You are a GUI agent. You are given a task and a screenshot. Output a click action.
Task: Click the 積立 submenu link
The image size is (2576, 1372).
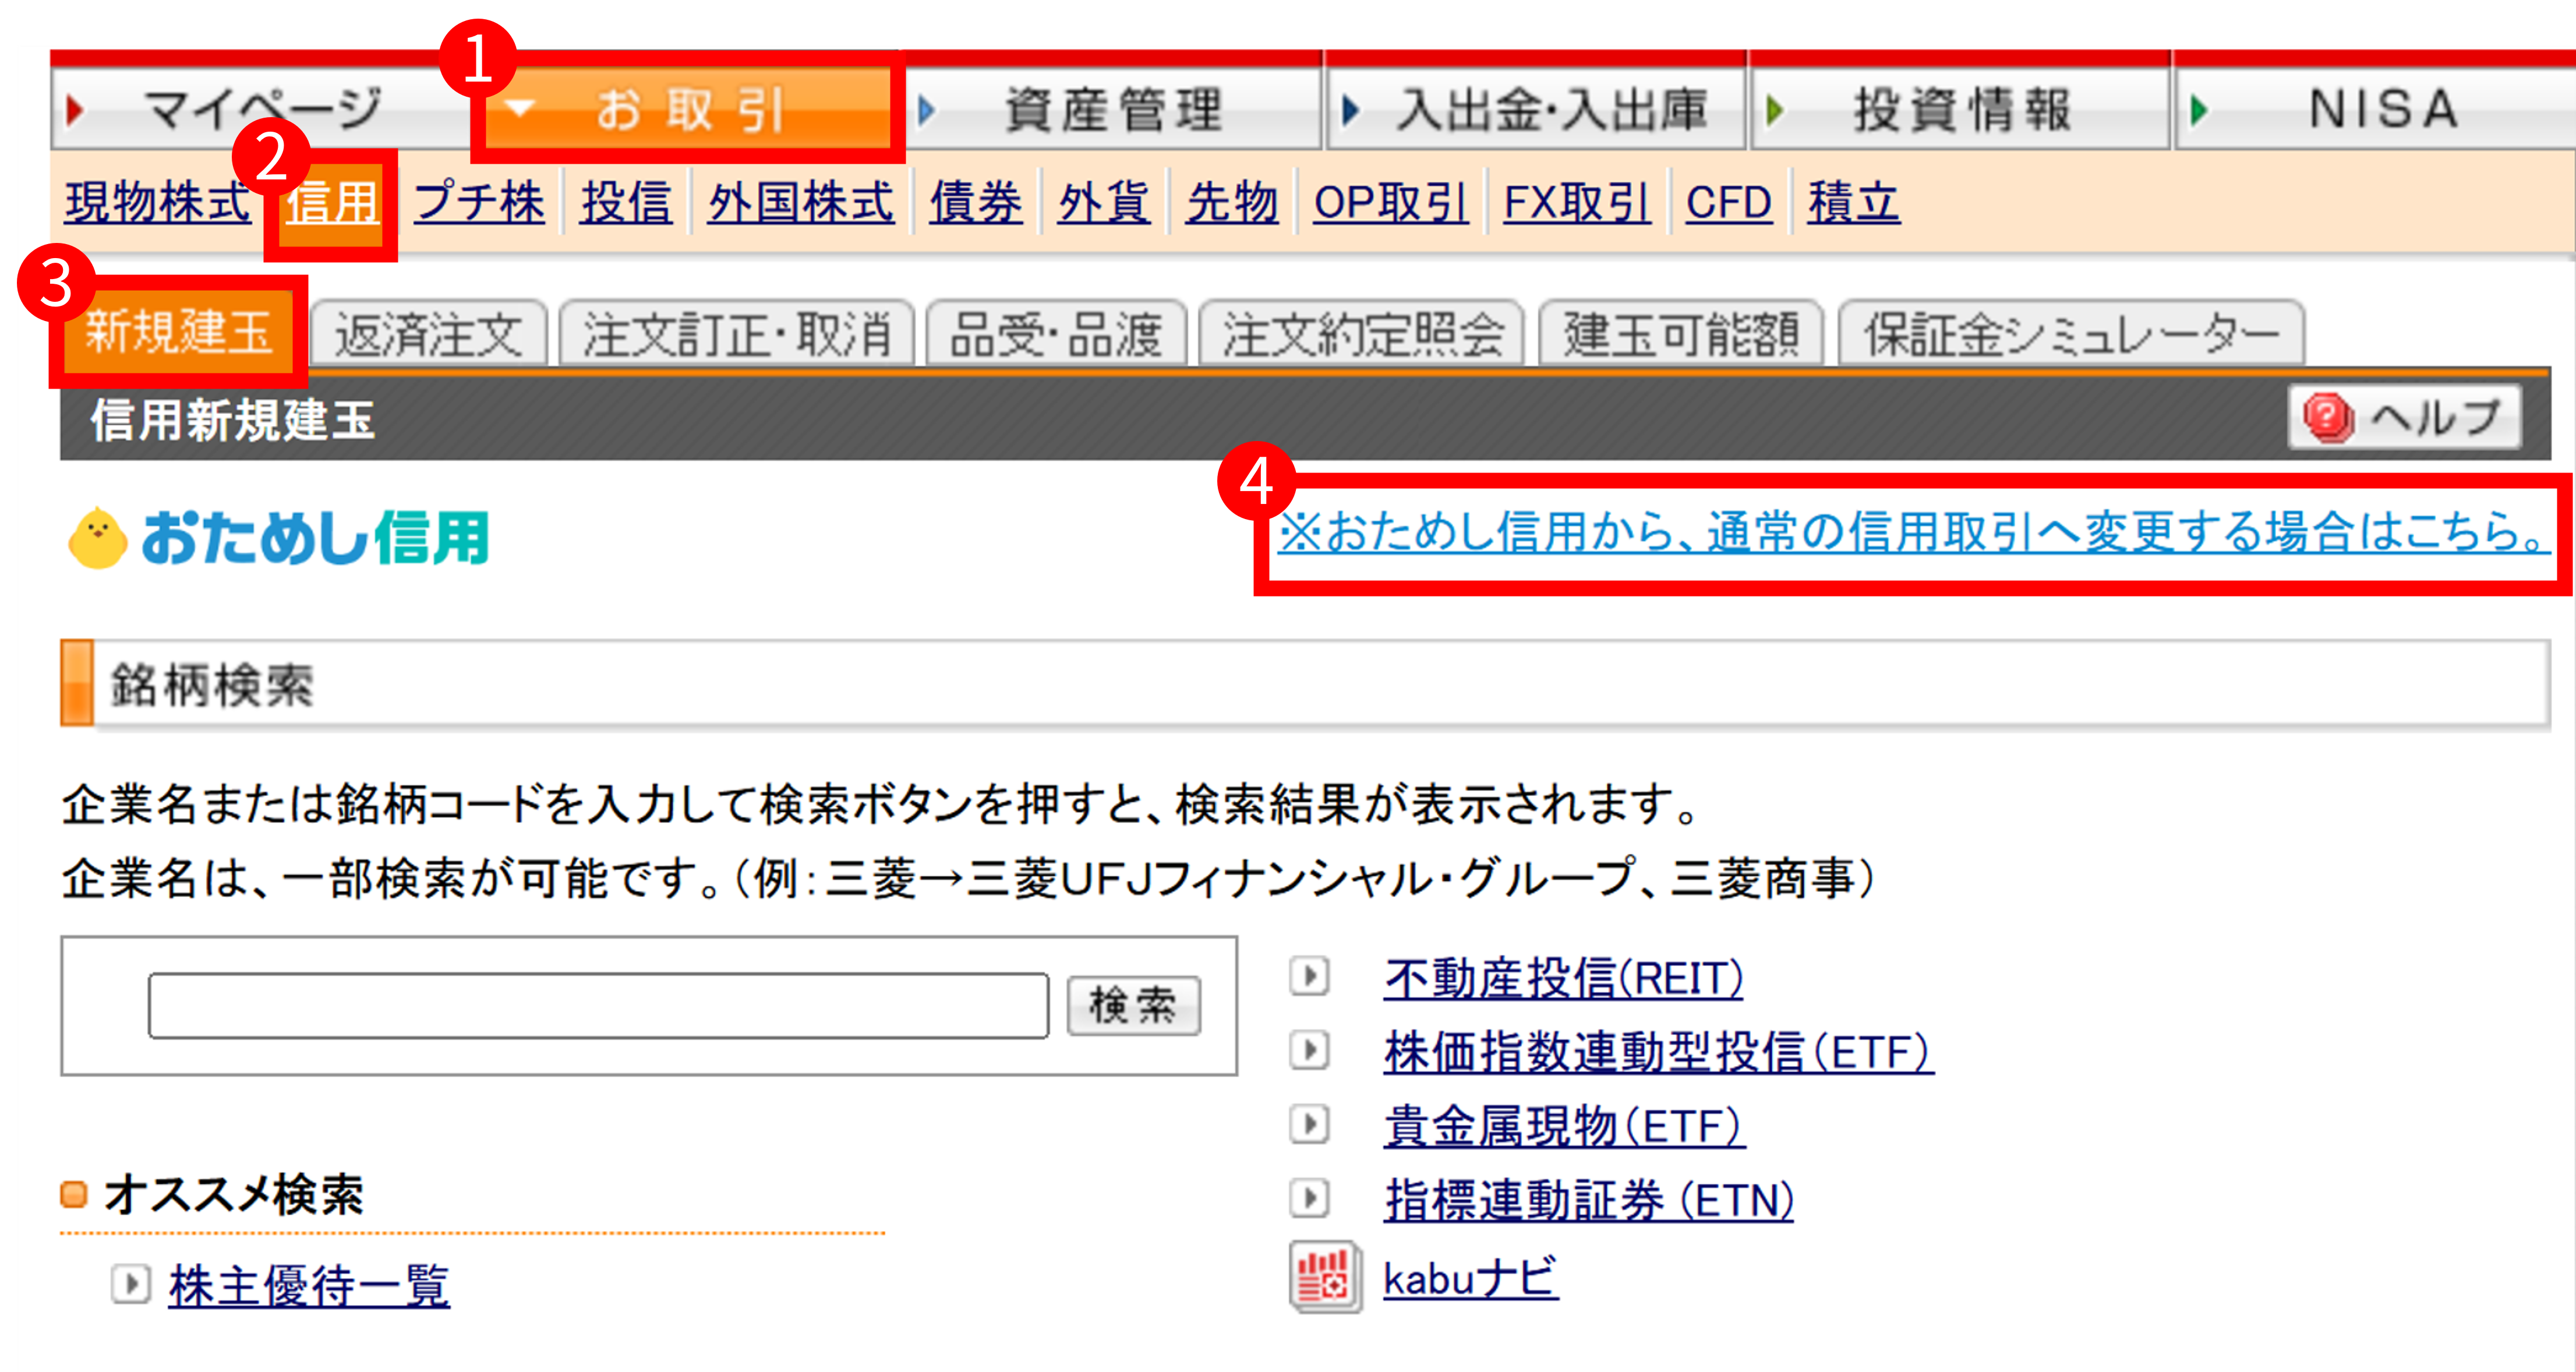pos(1854,203)
